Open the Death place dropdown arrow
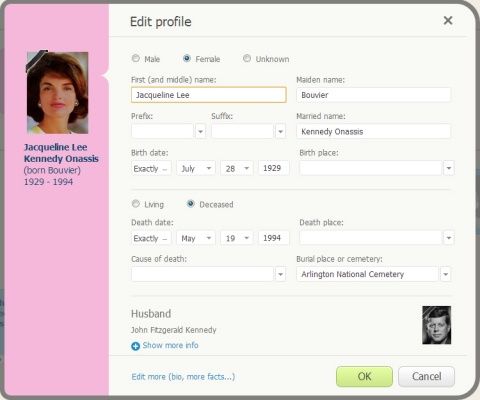The width and height of the screenshot is (480, 400). pos(449,238)
